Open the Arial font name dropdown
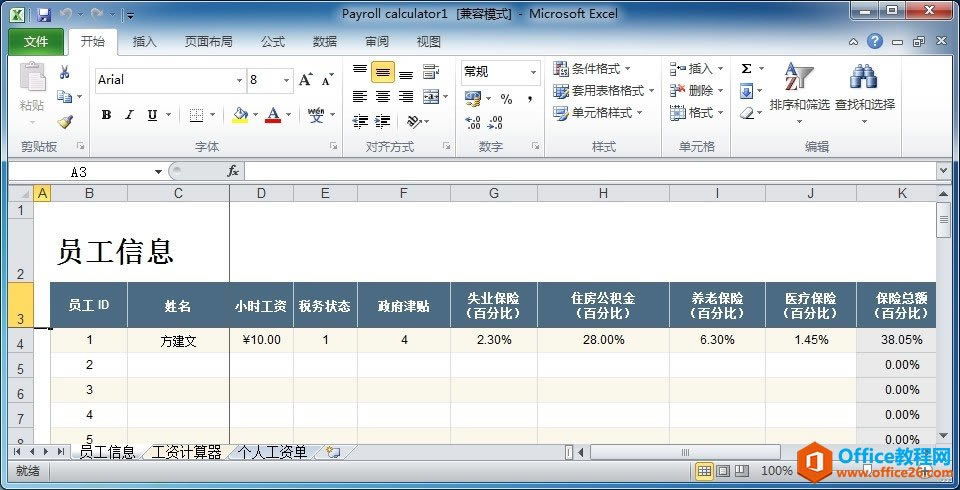The height and width of the screenshot is (490, 960). (239, 80)
